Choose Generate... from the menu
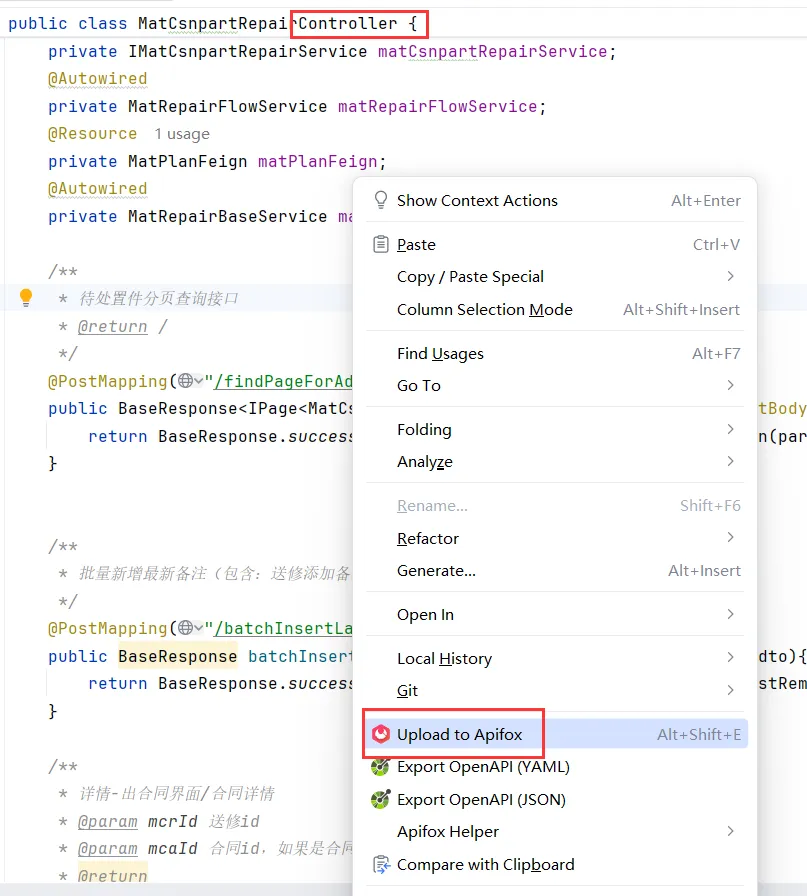This screenshot has width=807, height=896. click(x=556, y=571)
